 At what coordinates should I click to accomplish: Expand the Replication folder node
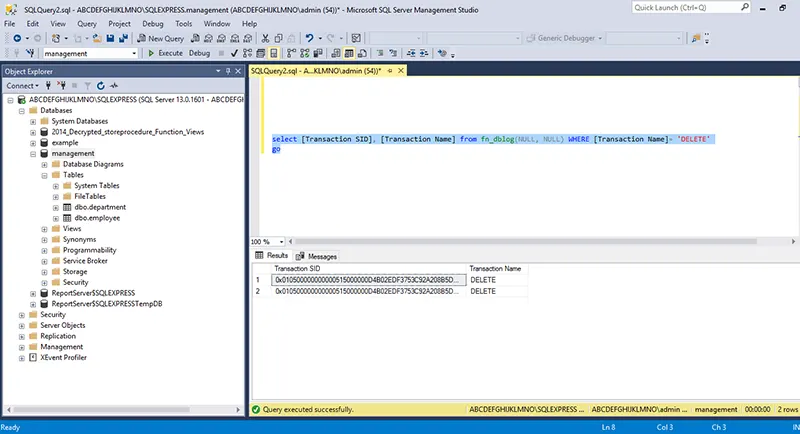click(x=21, y=337)
